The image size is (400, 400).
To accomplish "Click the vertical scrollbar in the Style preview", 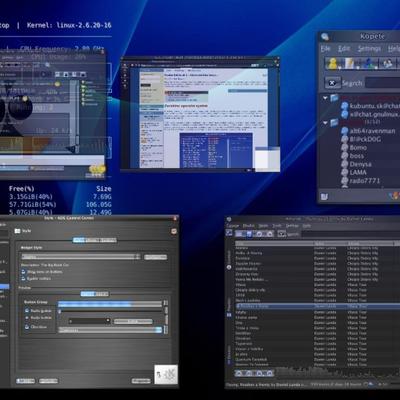I will pyautogui.click(x=166, y=317).
